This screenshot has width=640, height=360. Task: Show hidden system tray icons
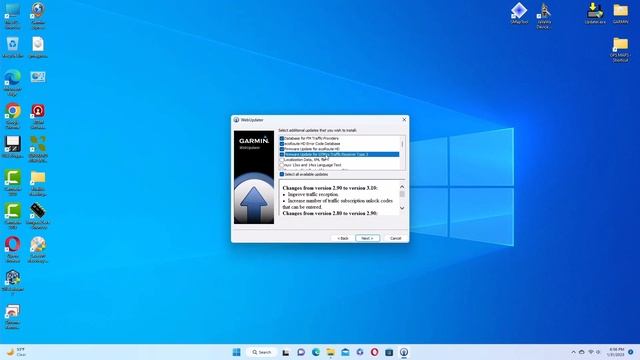tap(573, 352)
